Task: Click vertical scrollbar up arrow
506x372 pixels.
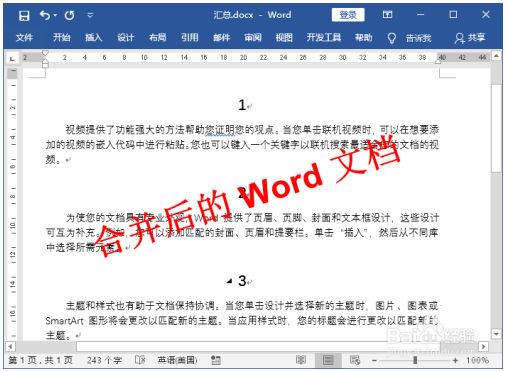Action: click(496, 56)
